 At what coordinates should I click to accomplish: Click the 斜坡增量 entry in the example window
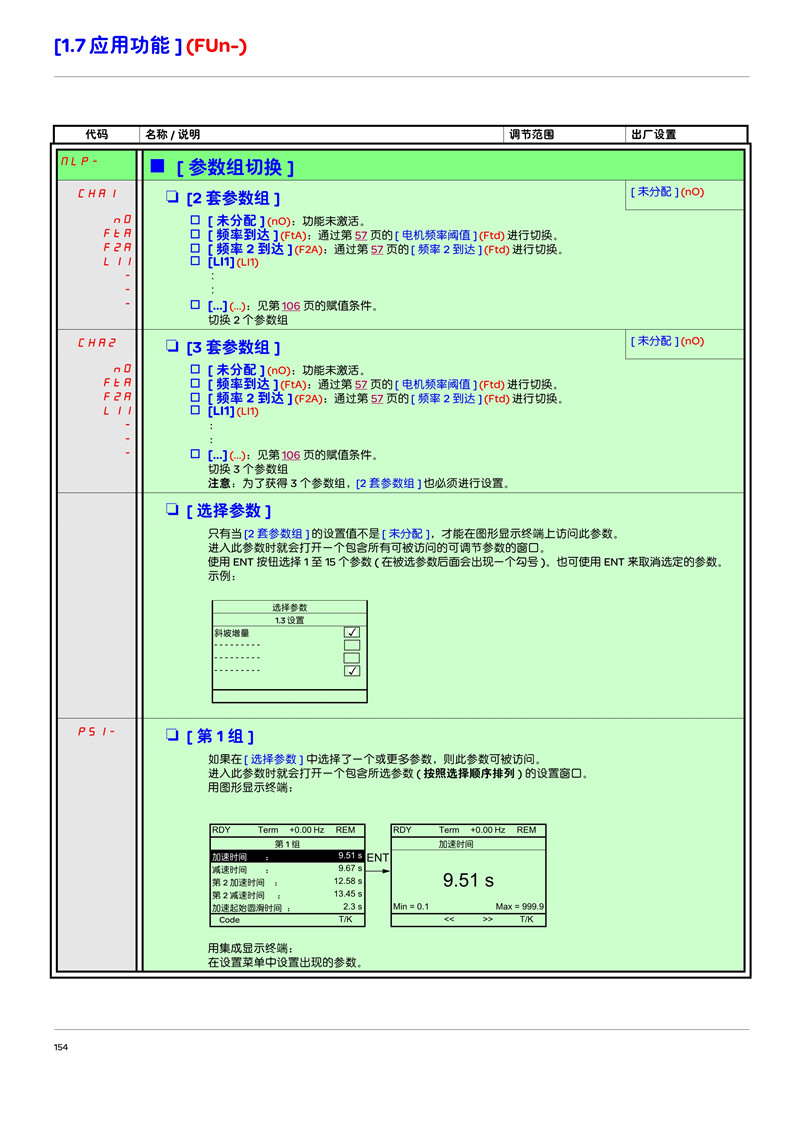[232, 633]
